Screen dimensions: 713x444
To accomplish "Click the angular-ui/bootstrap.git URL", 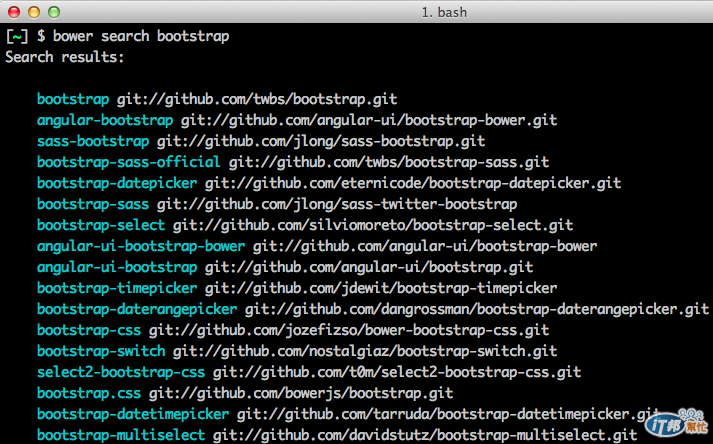I will [369, 267].
